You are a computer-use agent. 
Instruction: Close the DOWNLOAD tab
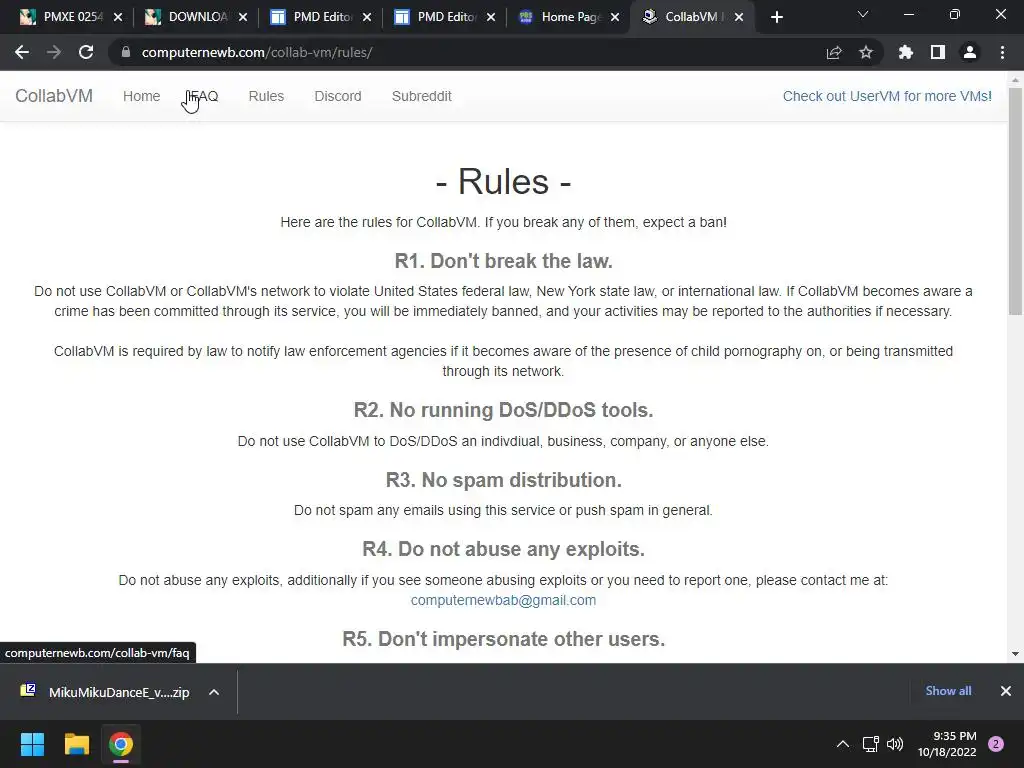pyautogui.click(x=243, y=17)
